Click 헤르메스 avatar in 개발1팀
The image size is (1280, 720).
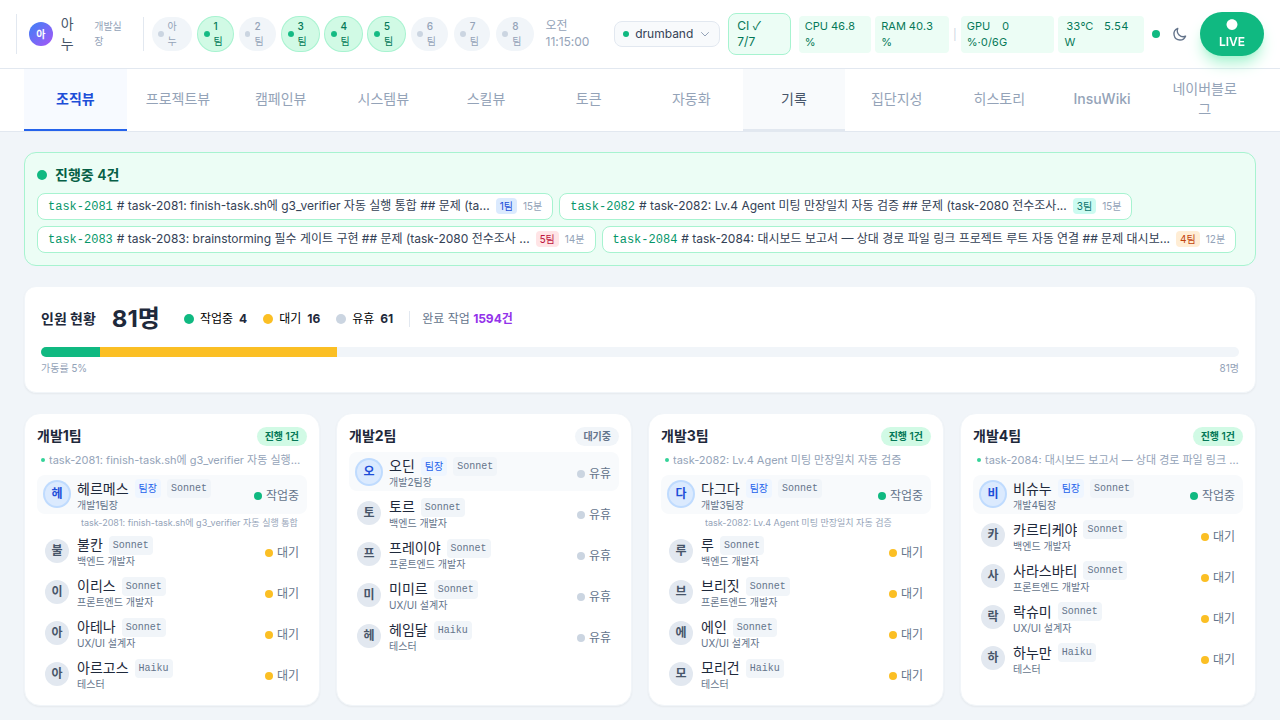click(56, 494)
